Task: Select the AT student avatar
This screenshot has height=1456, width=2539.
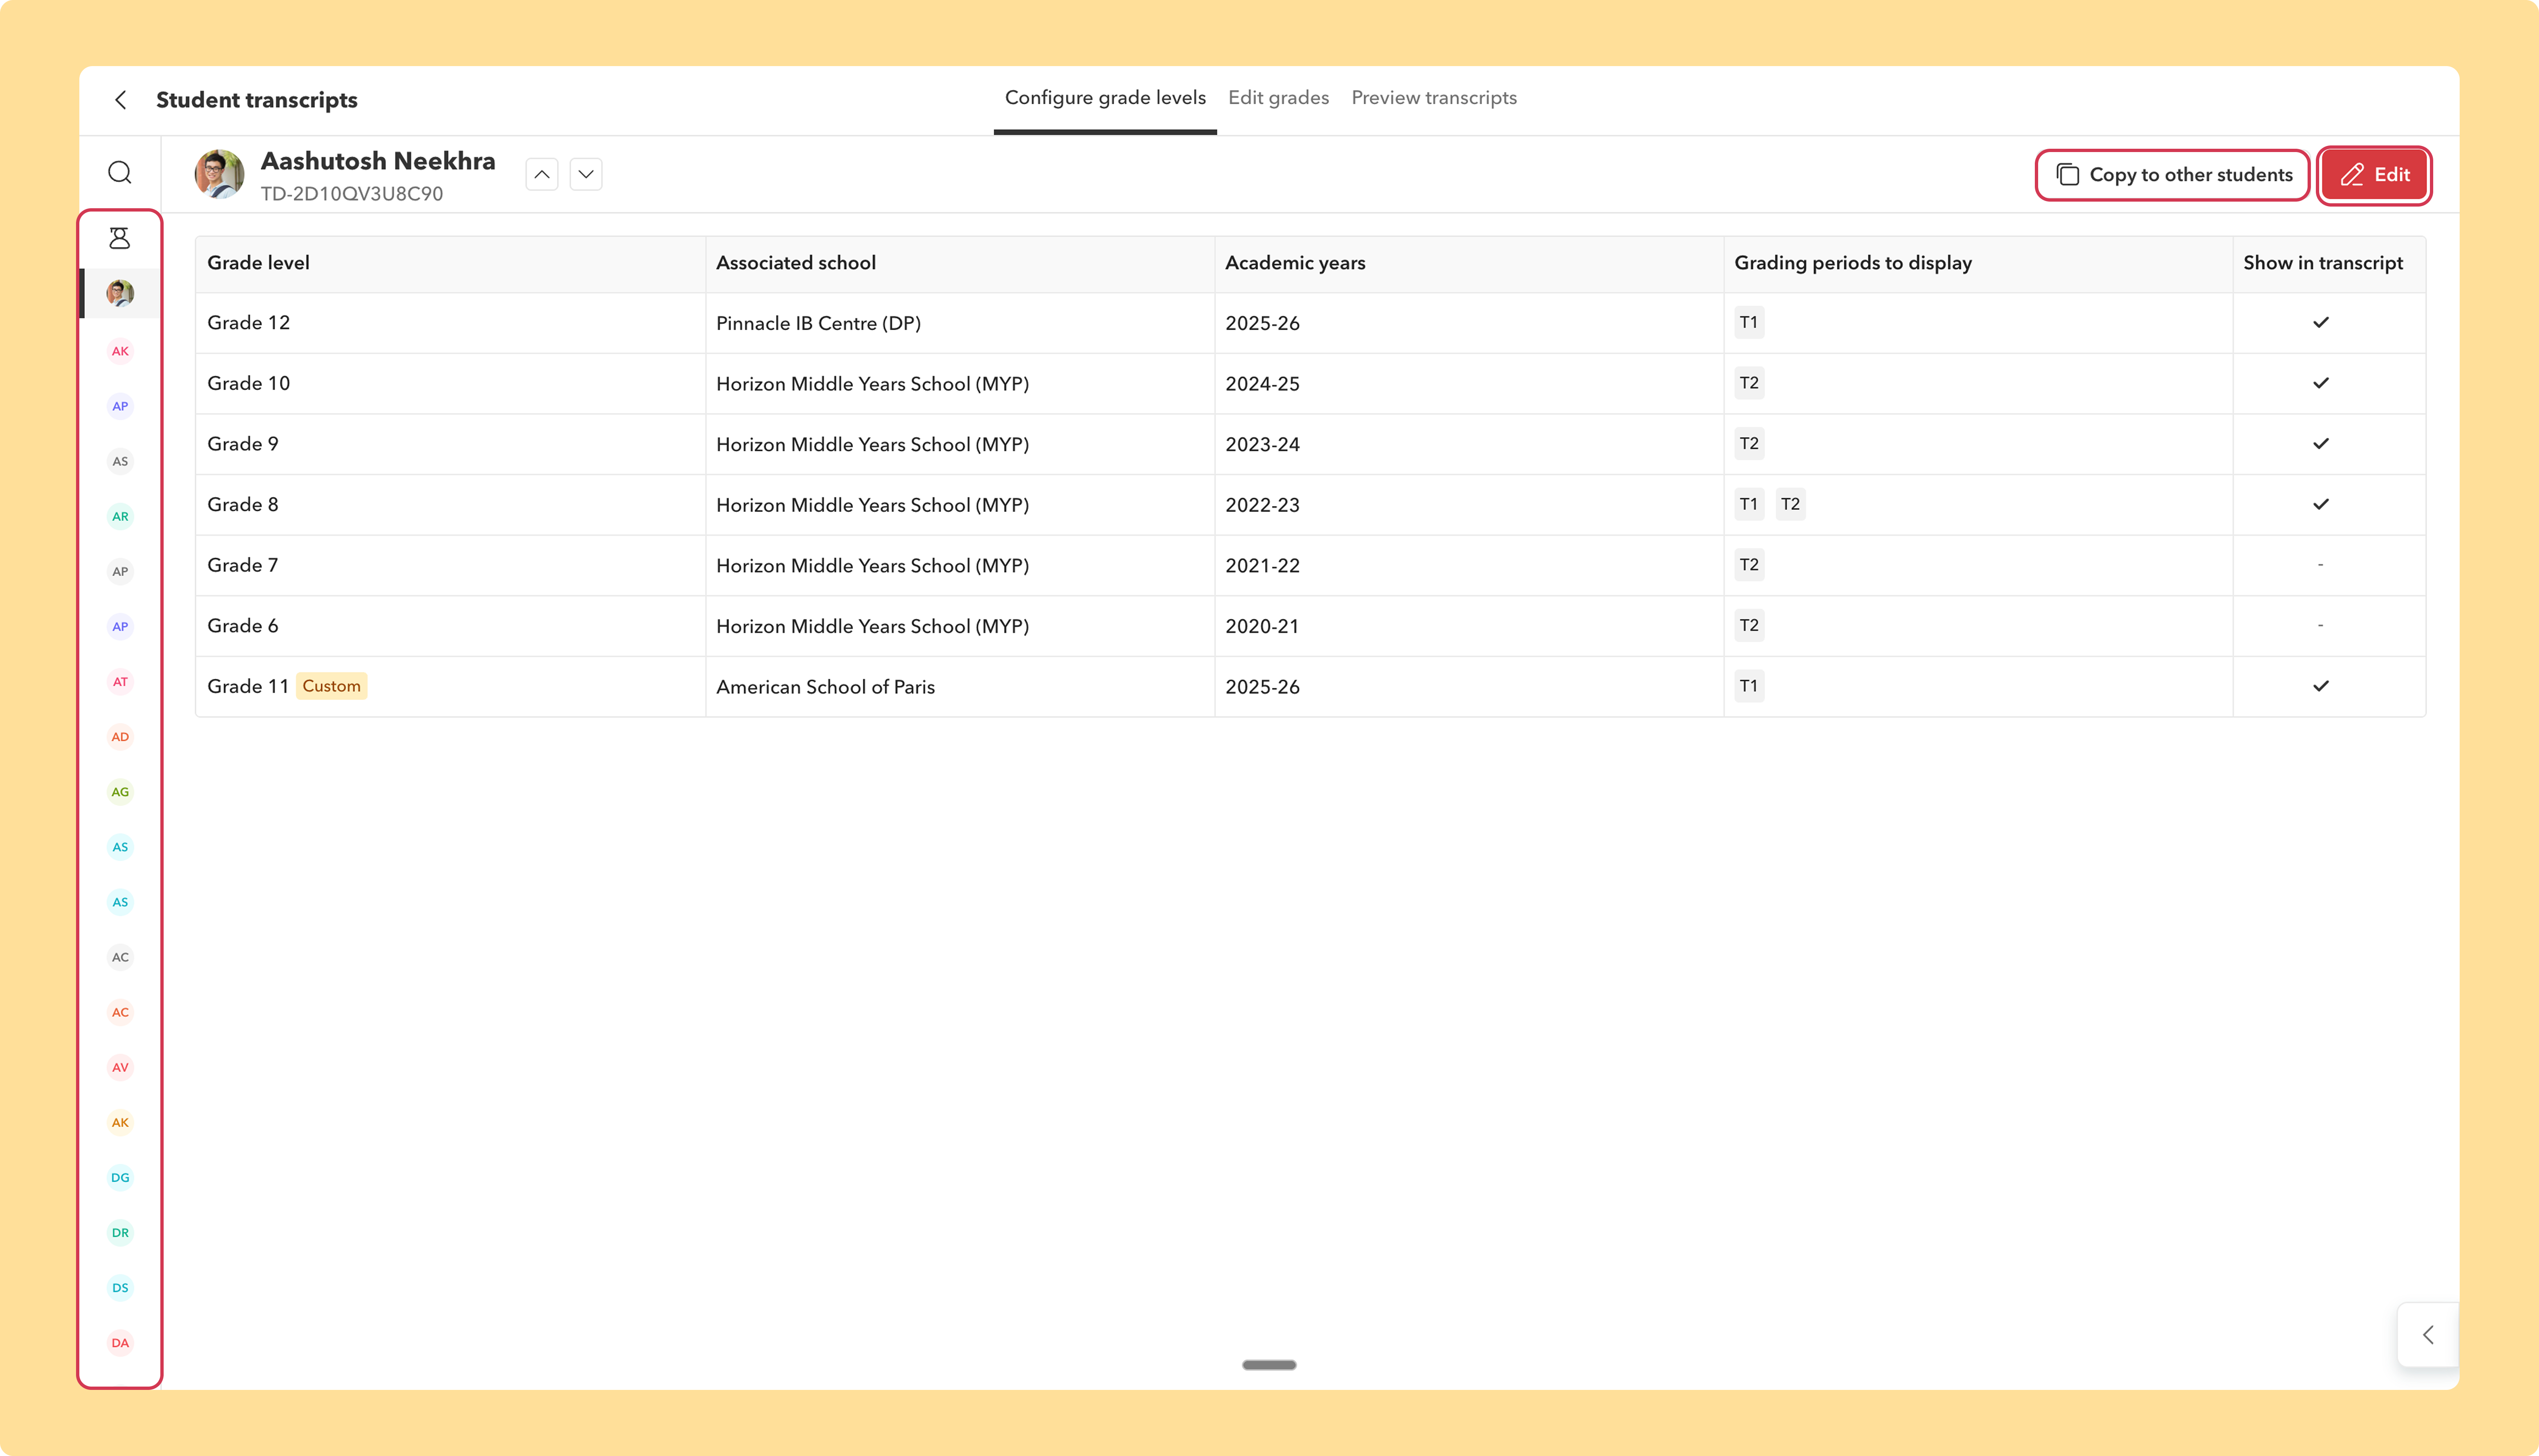Action: (x=120, y=682)
